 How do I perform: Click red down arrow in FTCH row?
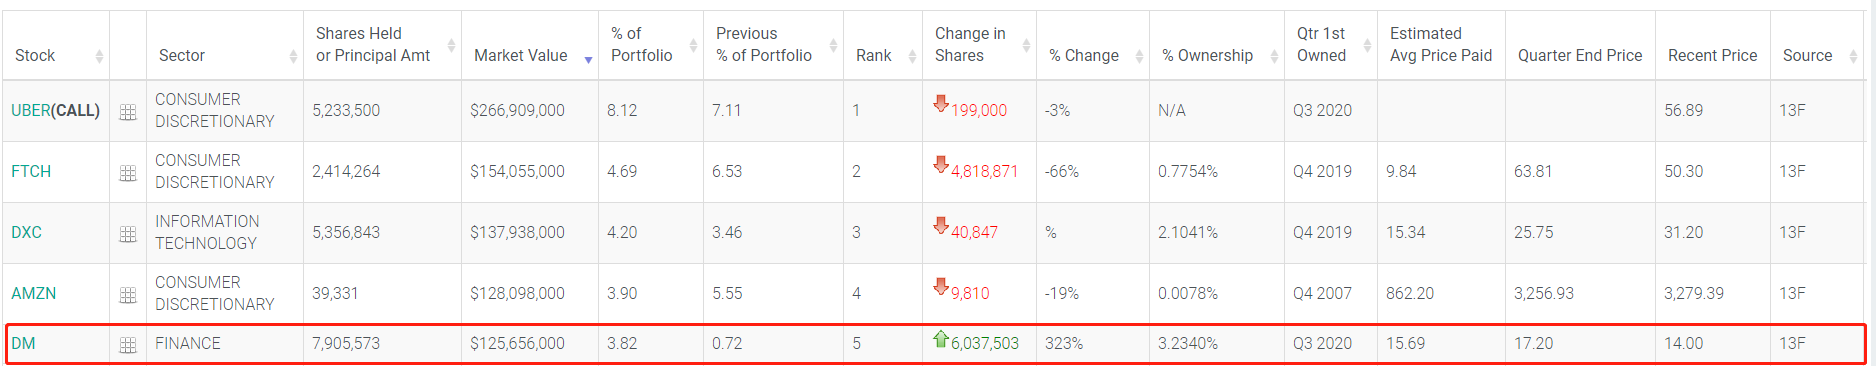click(940, 164)
